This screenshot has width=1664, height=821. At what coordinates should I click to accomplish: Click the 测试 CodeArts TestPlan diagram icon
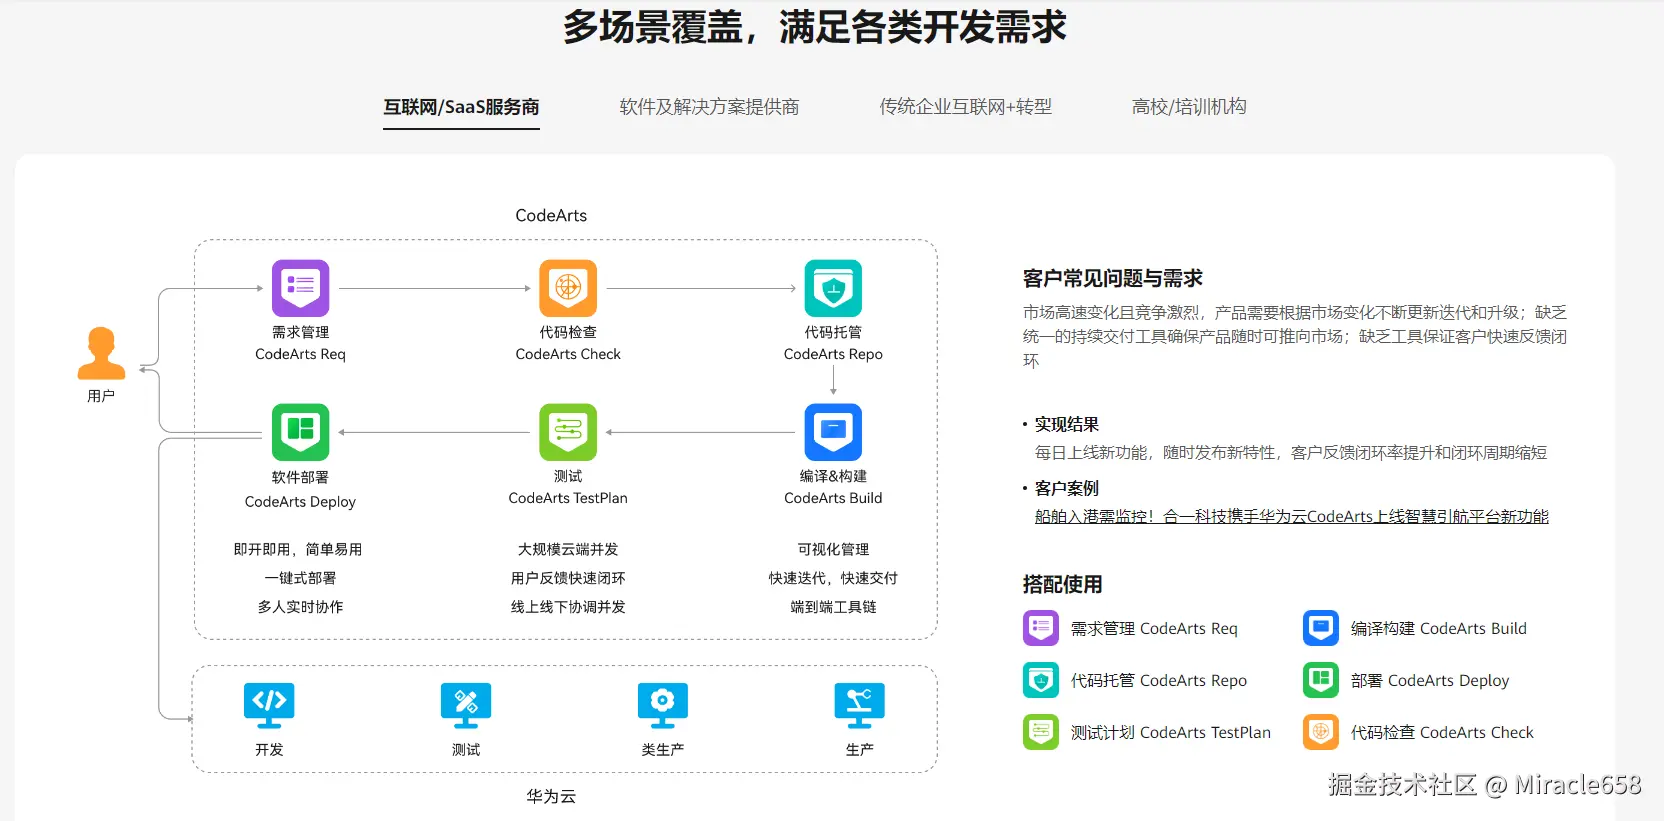(568, 432)
